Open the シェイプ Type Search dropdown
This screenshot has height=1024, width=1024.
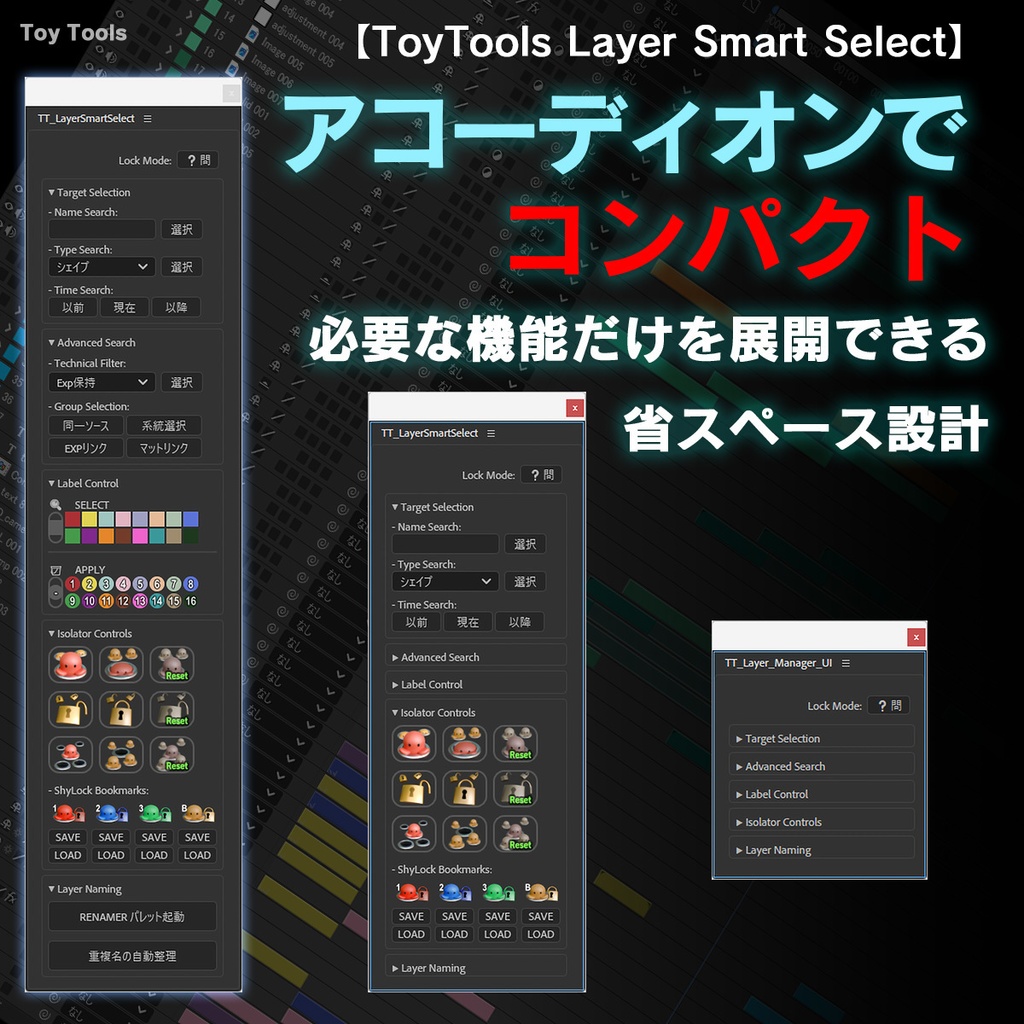point(100,266)
